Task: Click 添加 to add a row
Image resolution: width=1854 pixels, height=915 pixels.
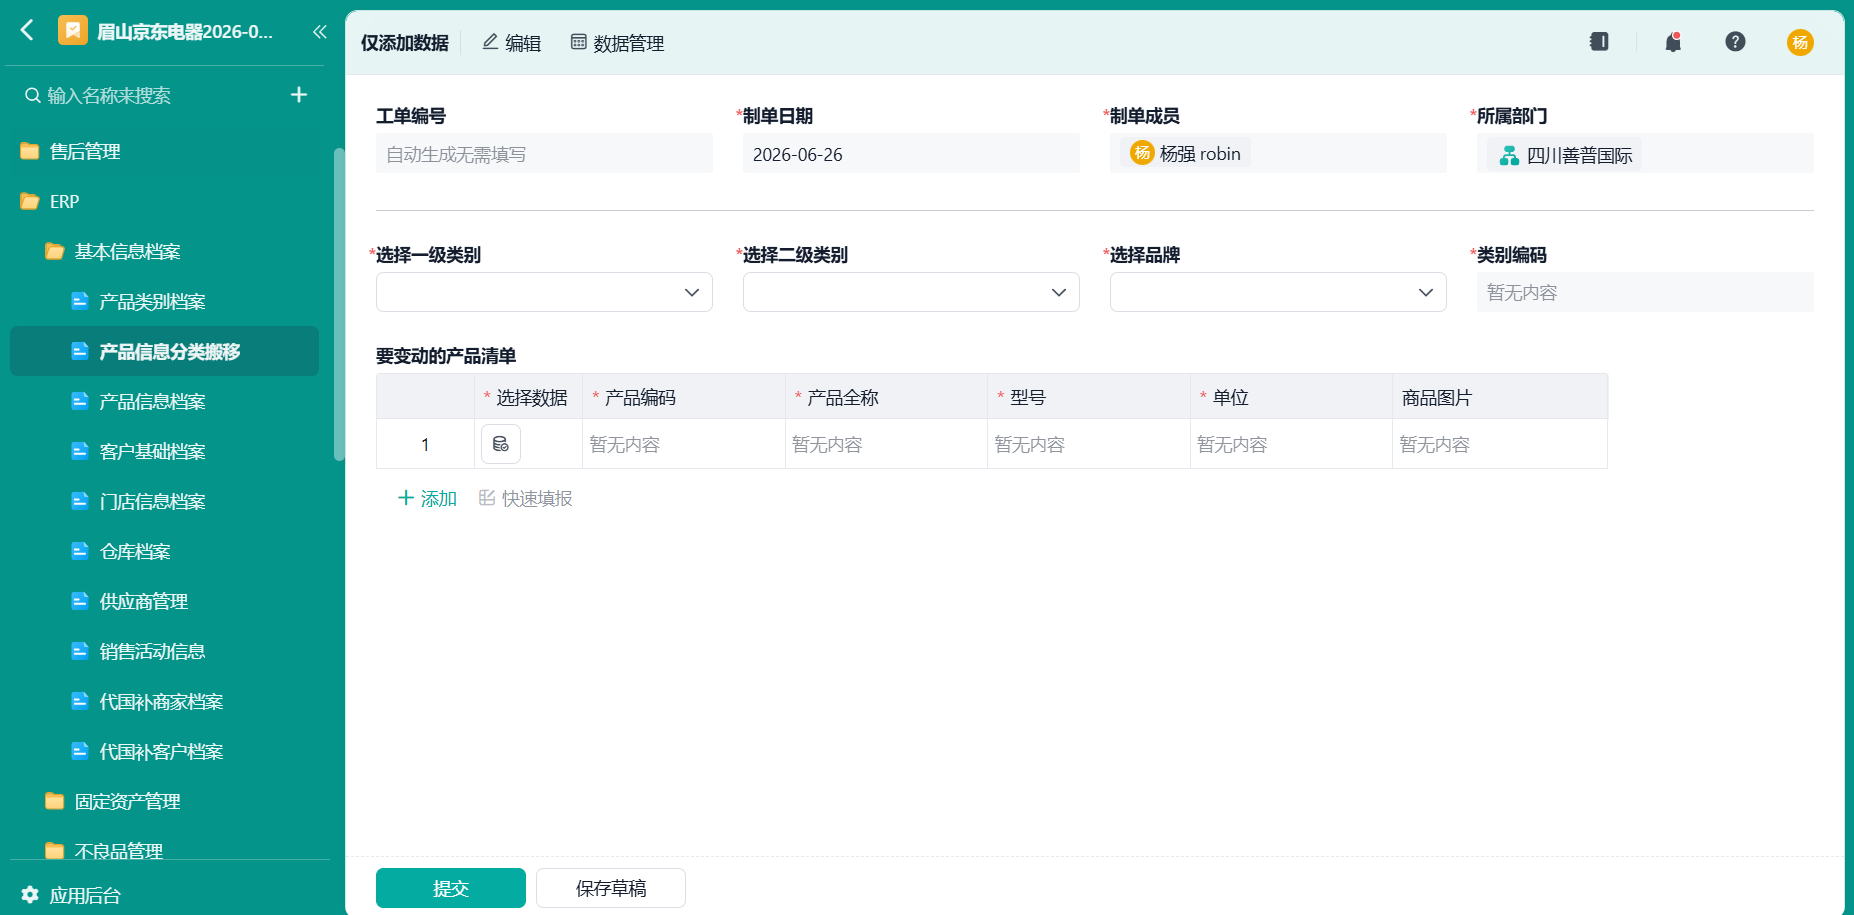Action: click(x=427, y=498)
